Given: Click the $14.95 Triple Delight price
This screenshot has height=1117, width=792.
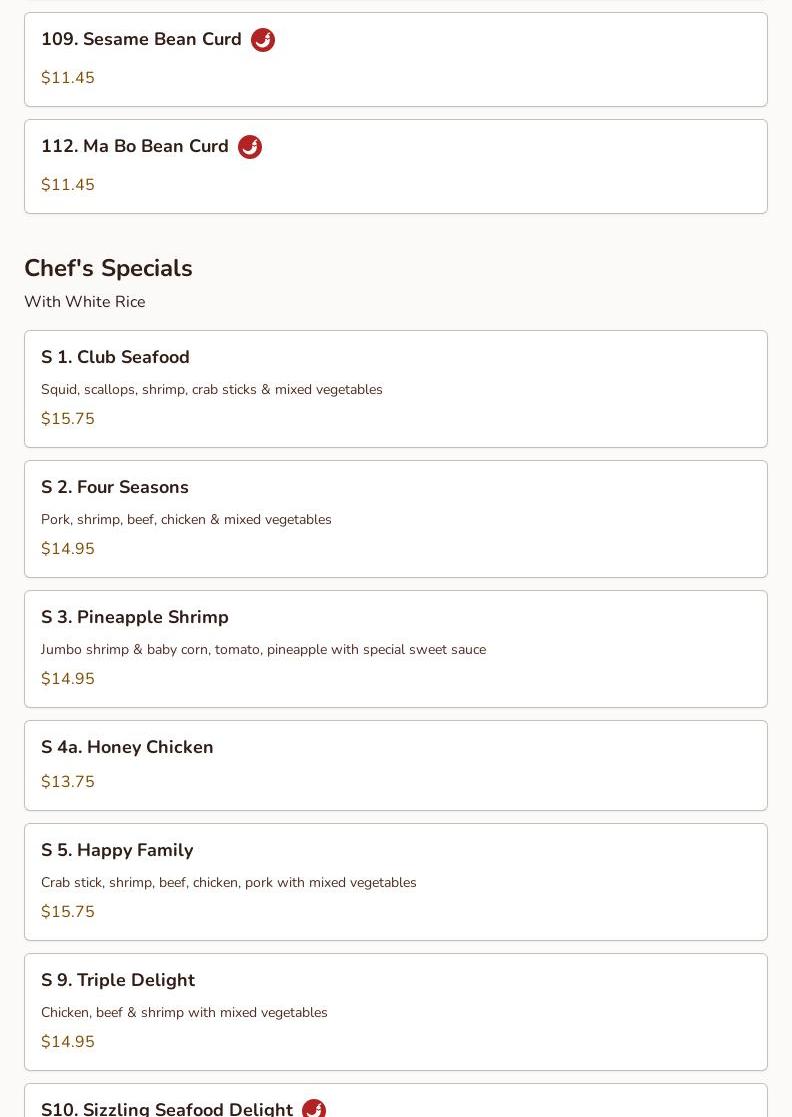Looking at the screenshot, I should coord(68,1041).
